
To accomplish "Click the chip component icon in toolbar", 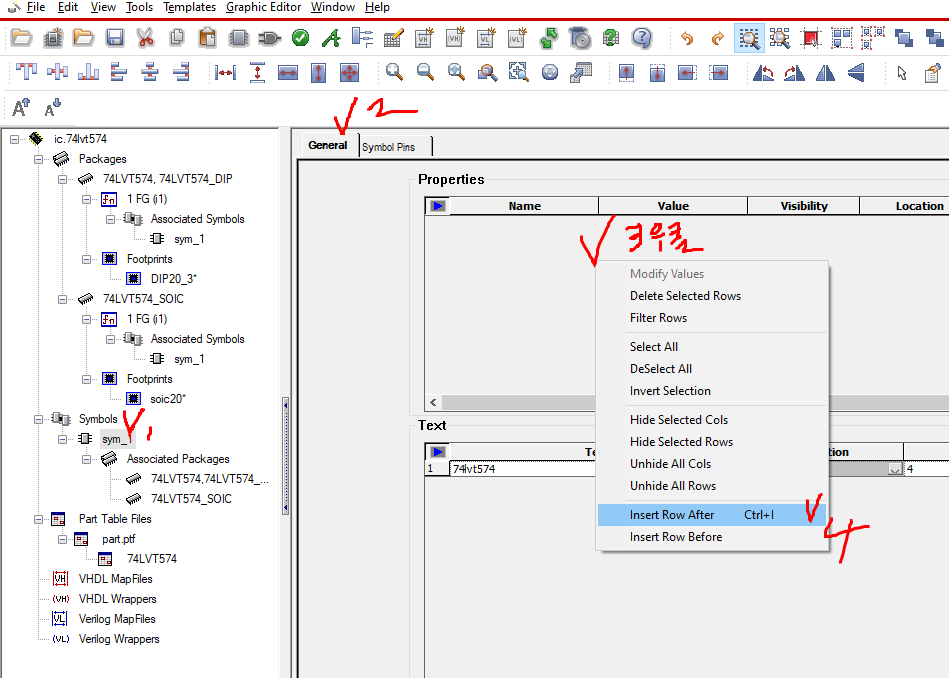I will [238, 38].
